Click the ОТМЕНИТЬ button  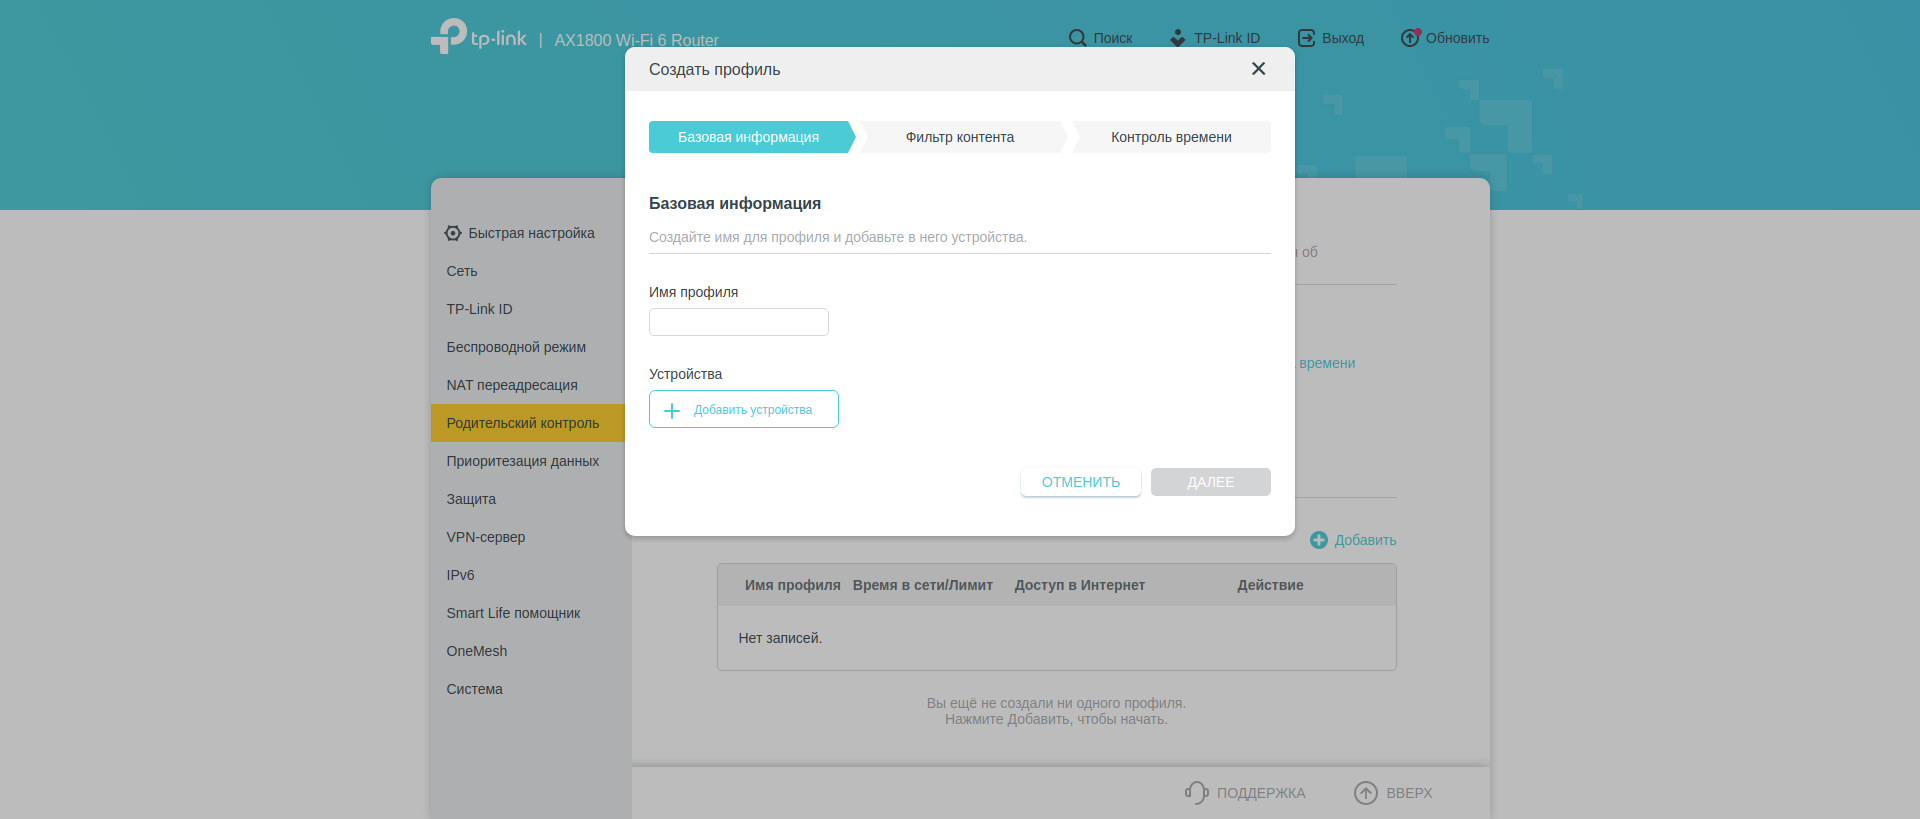coord(1080,482)
